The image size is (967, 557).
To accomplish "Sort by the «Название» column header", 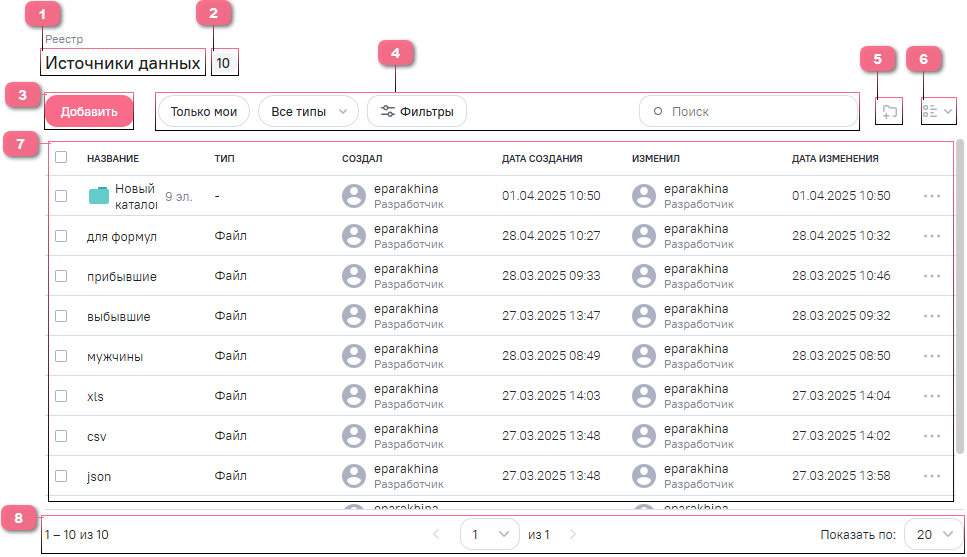I will click(112, 158).
